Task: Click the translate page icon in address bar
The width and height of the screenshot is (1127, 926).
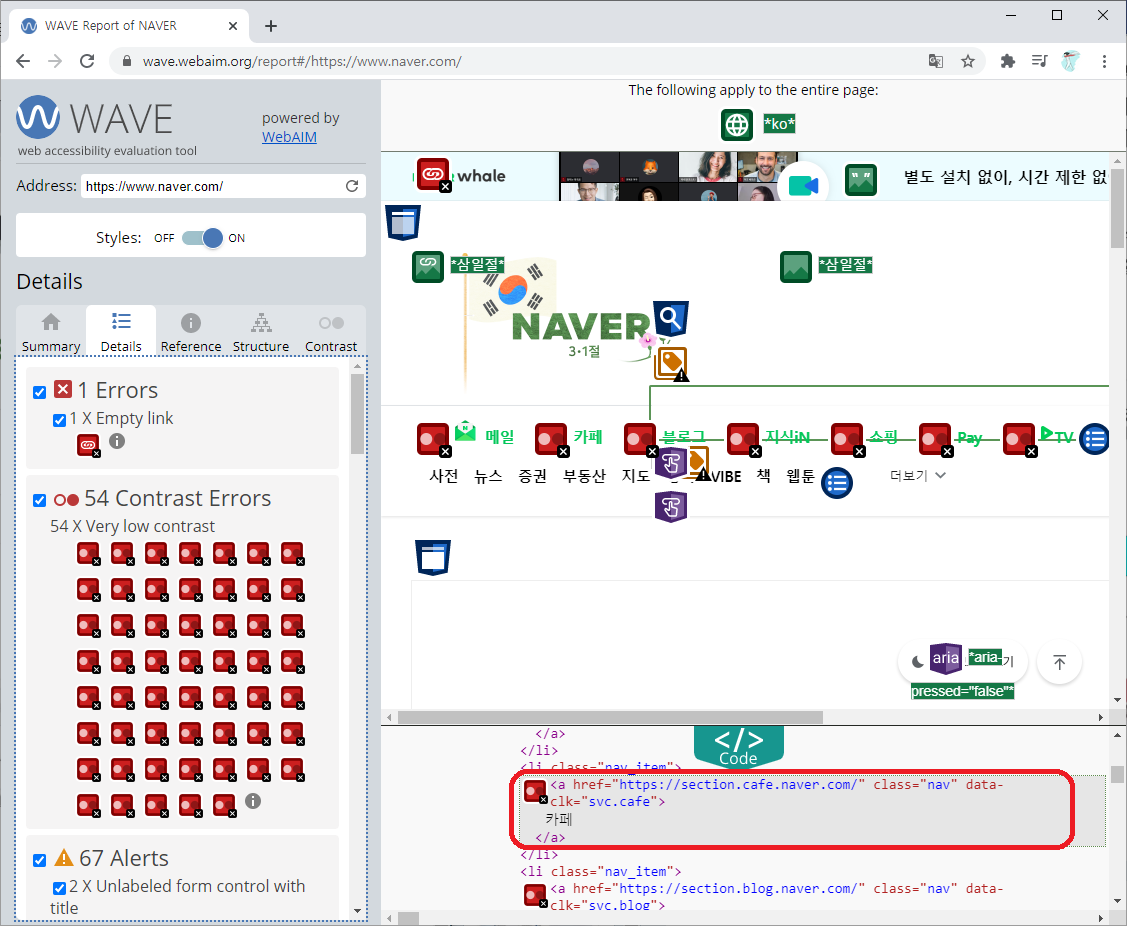Action: 936,61
